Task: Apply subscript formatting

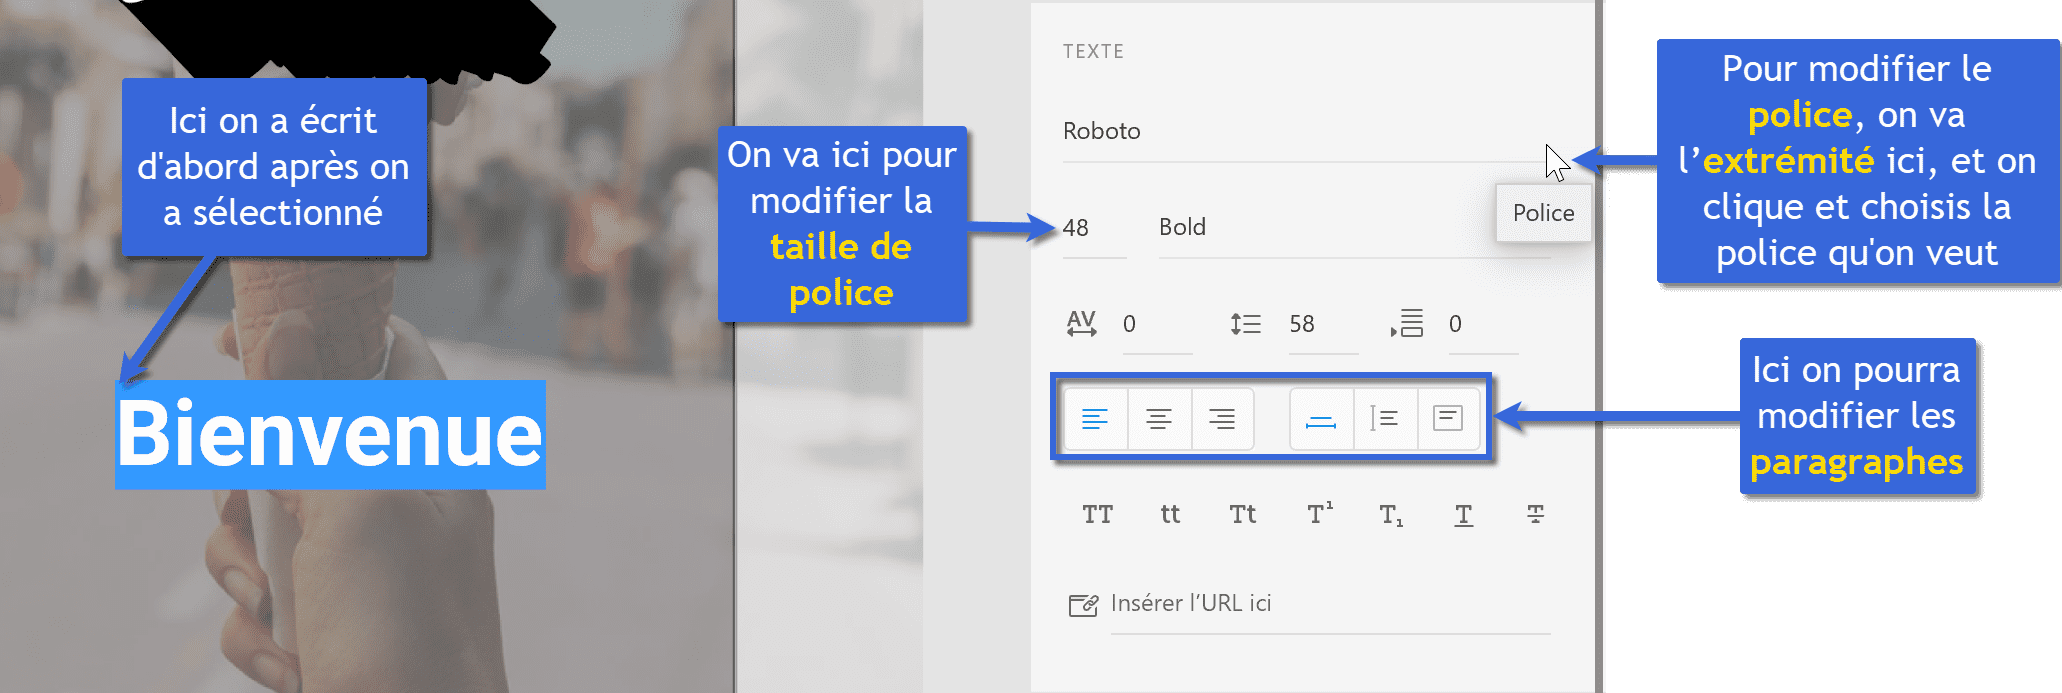Action: click(x=1391, y=515)
